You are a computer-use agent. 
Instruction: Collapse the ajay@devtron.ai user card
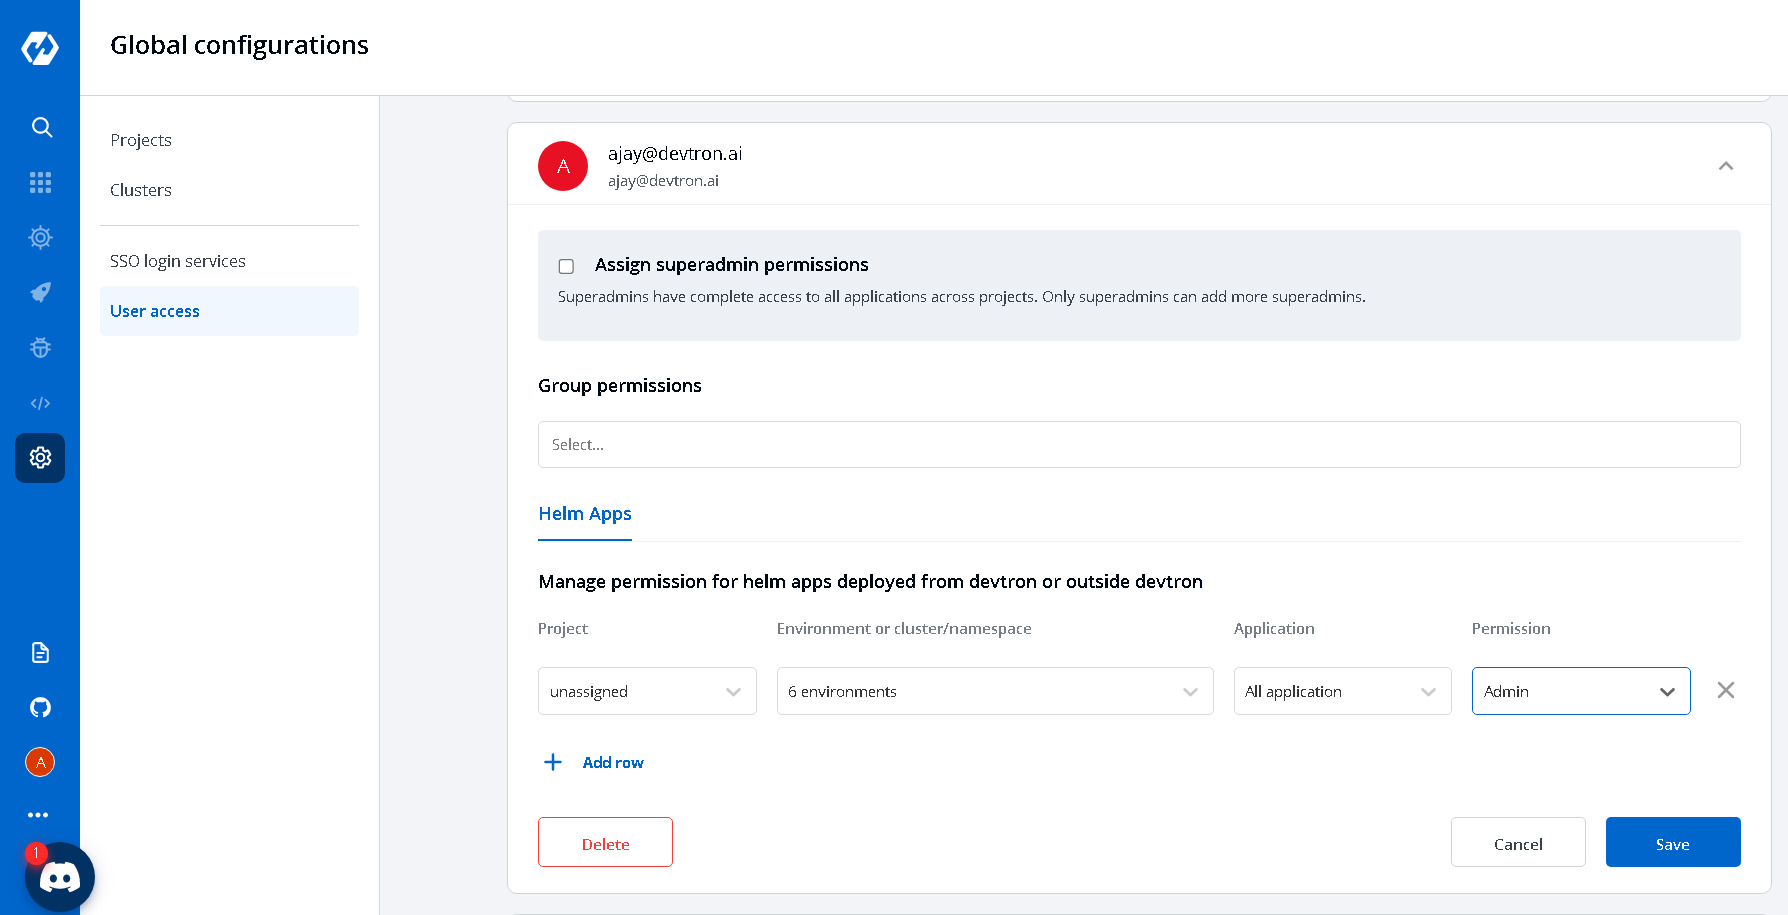[1725, 166]
